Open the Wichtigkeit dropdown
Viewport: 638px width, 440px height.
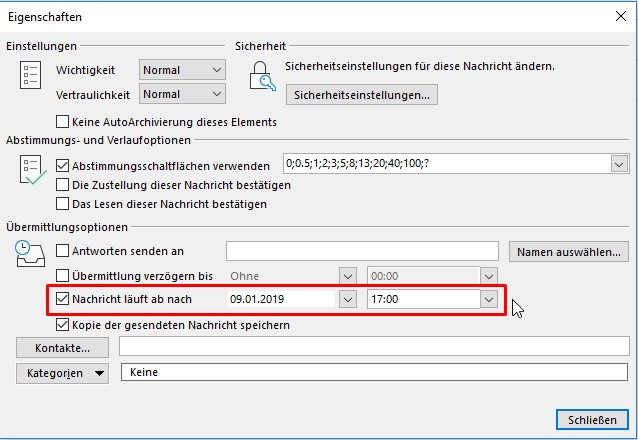pos(182,70)
